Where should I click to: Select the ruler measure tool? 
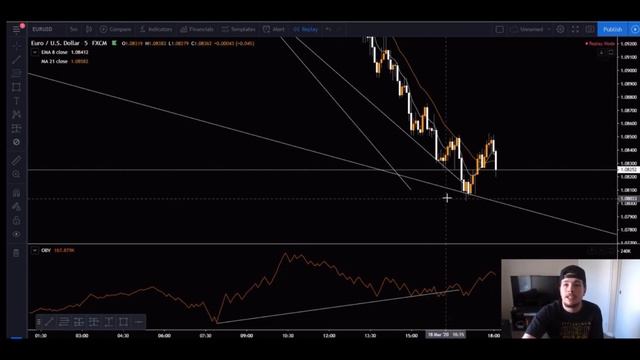pos(16,160)
